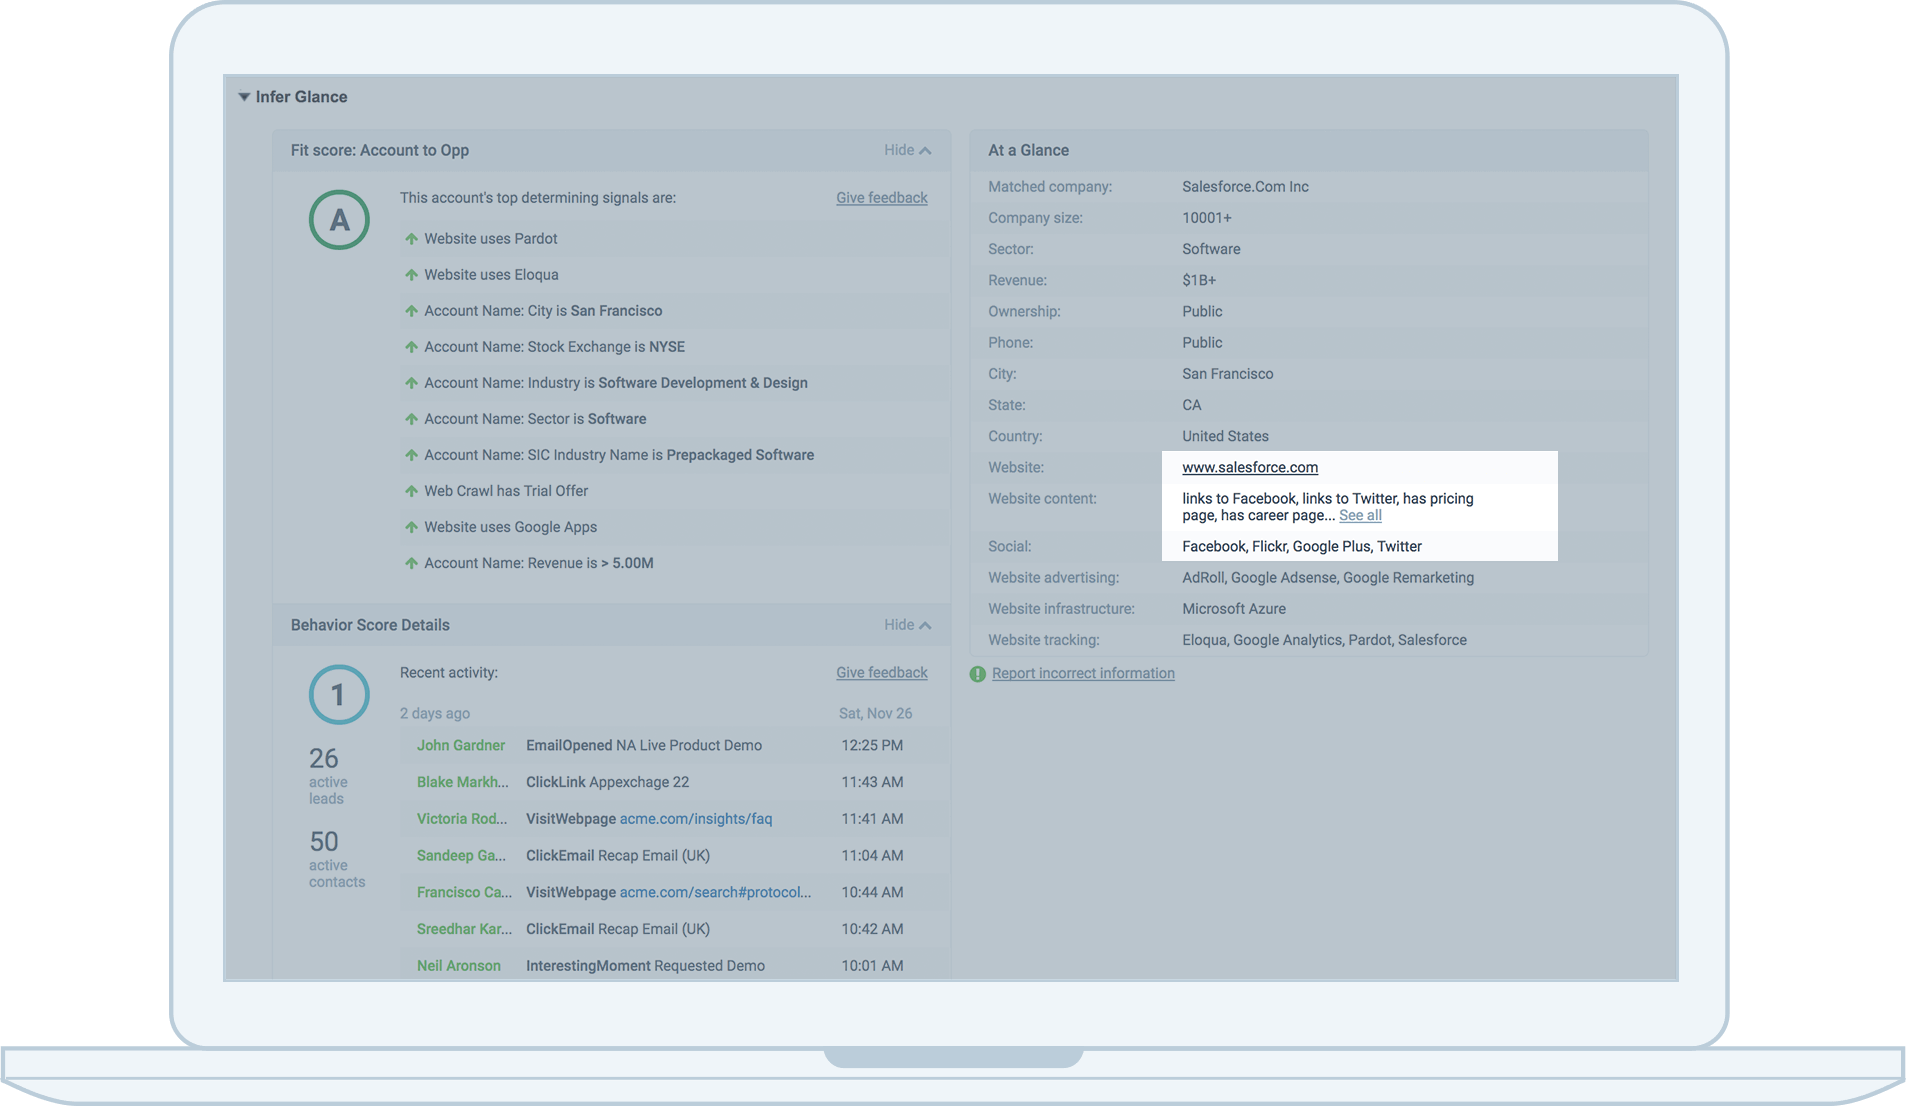Click up arrow beside Website uses Google Apps

(411, 527)
